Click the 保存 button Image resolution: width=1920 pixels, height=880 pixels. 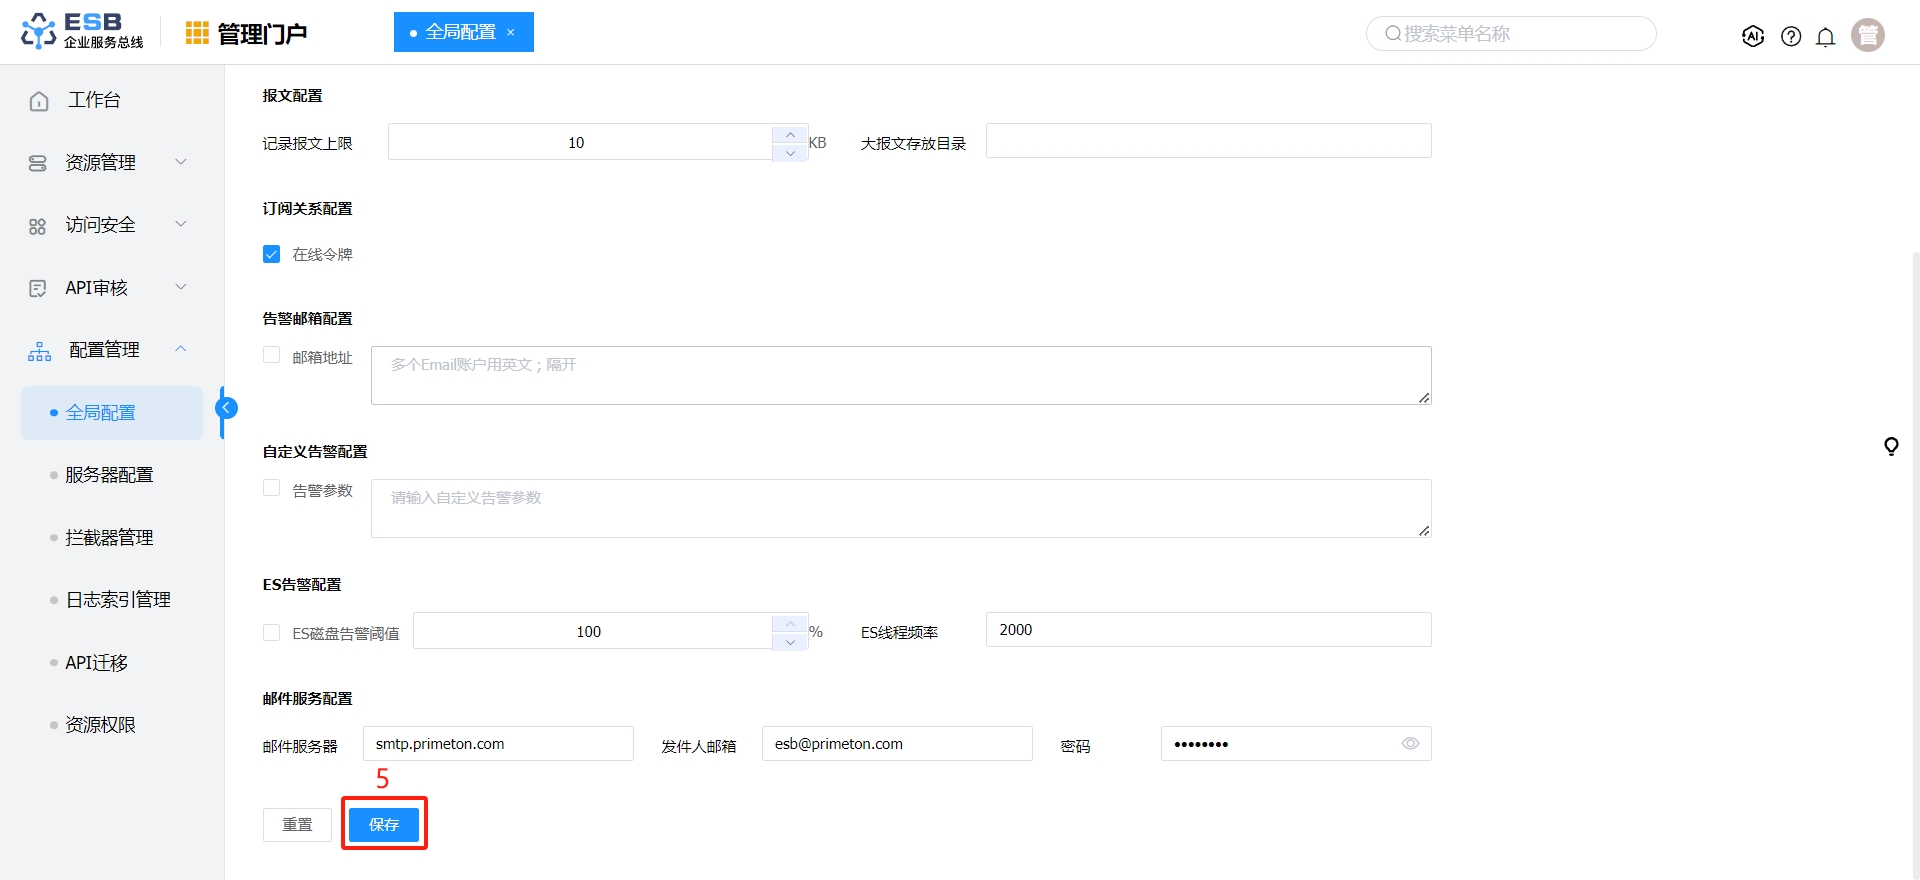384,825
